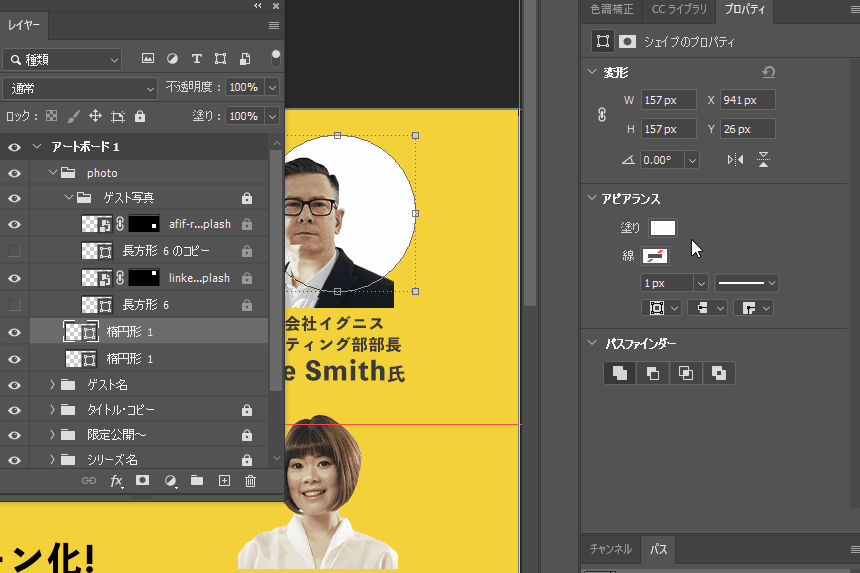Add a layer mask
This screenshot has width=860, height=573.
(x=143, y=480)
